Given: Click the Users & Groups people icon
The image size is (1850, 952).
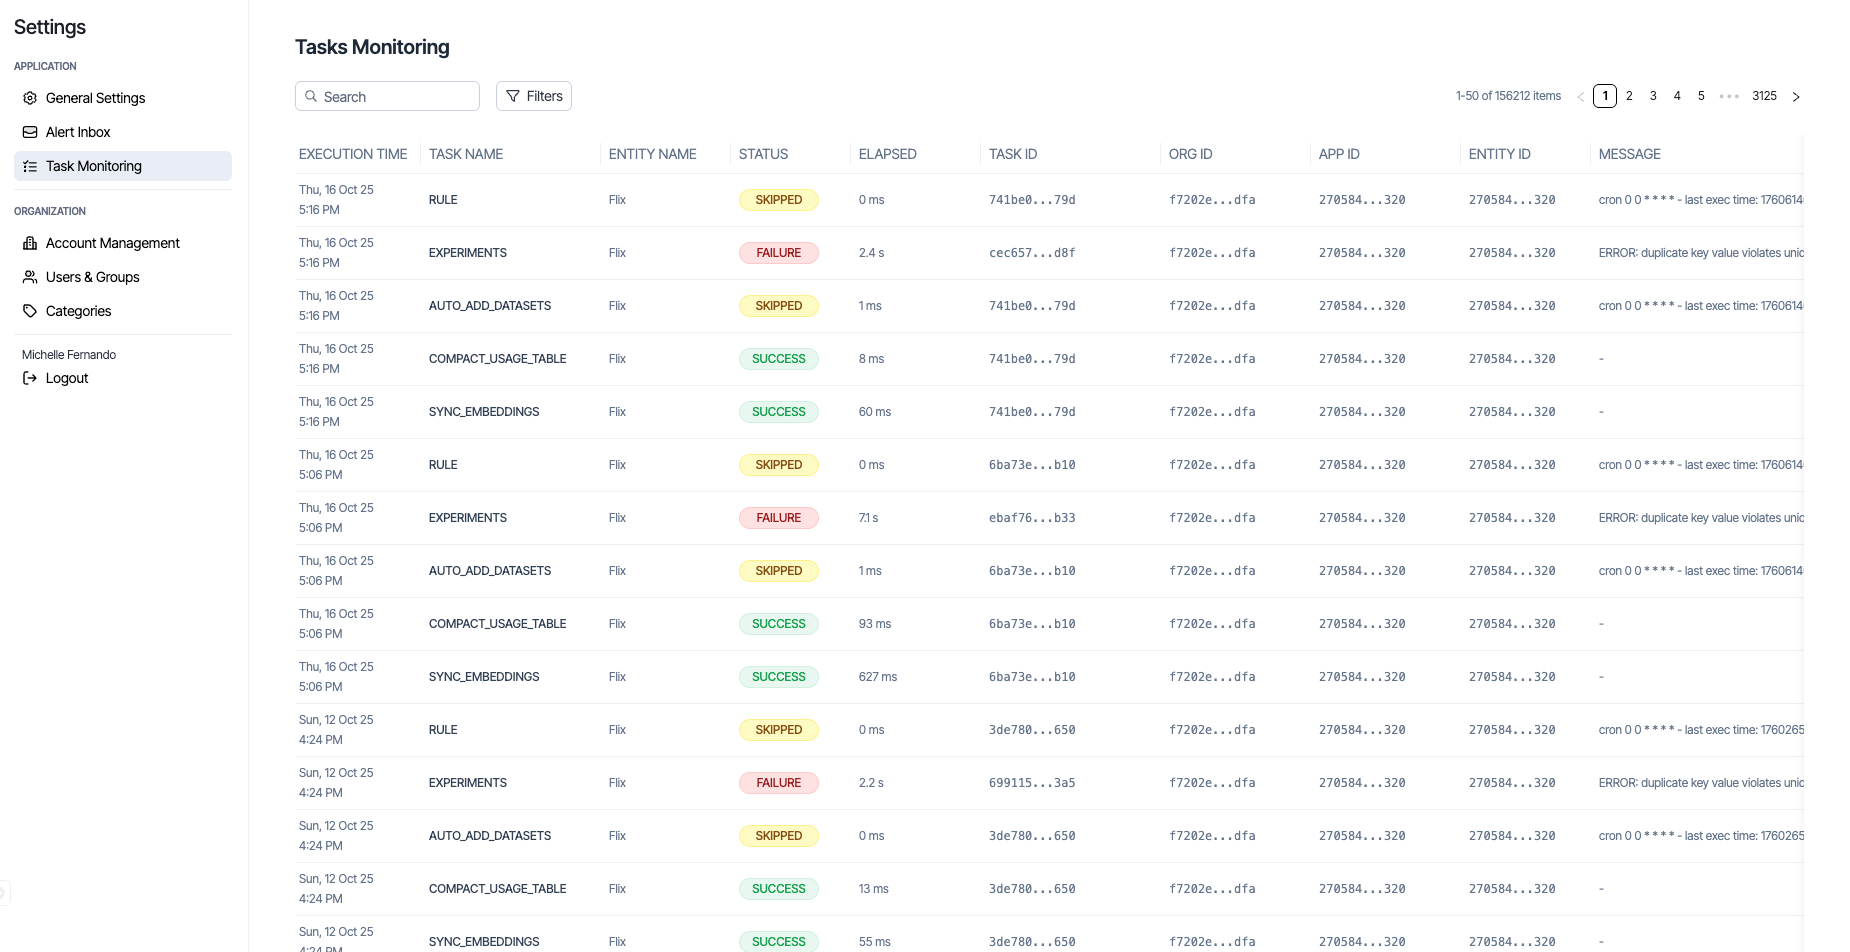Looking at the screenshot, I should (x=30, y=277).
